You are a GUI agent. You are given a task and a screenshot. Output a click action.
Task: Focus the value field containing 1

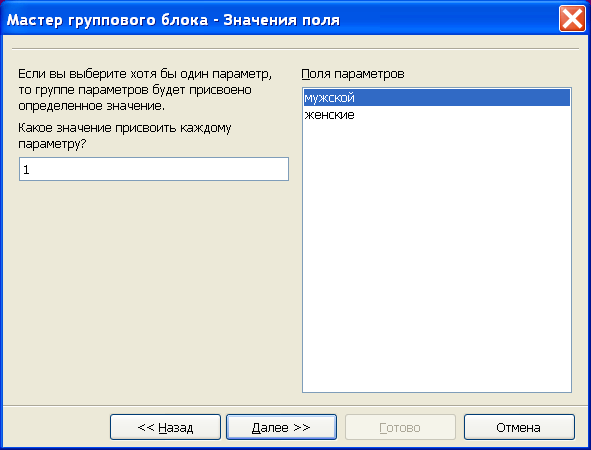point(154,169)
